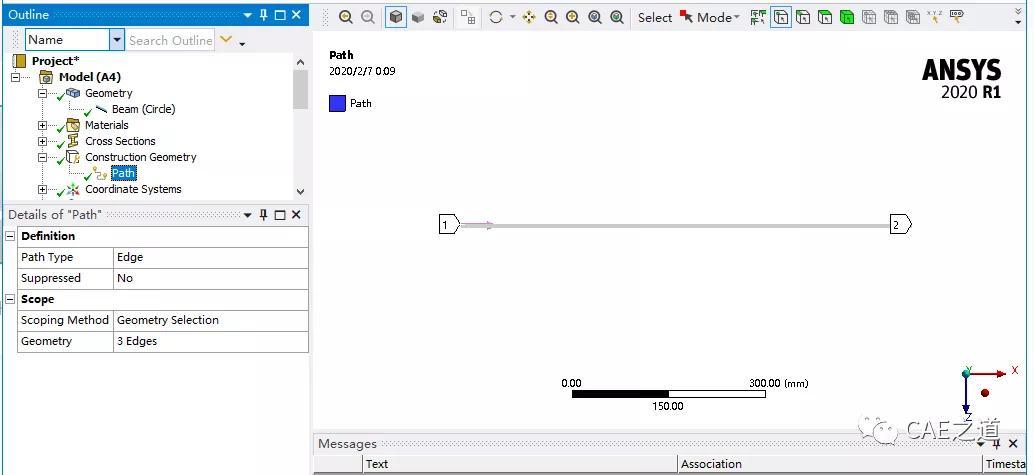The width and height of the screenshot is (1034, 475).
Task: Click the Previous View magnifier icon
Action: point(346,18)
